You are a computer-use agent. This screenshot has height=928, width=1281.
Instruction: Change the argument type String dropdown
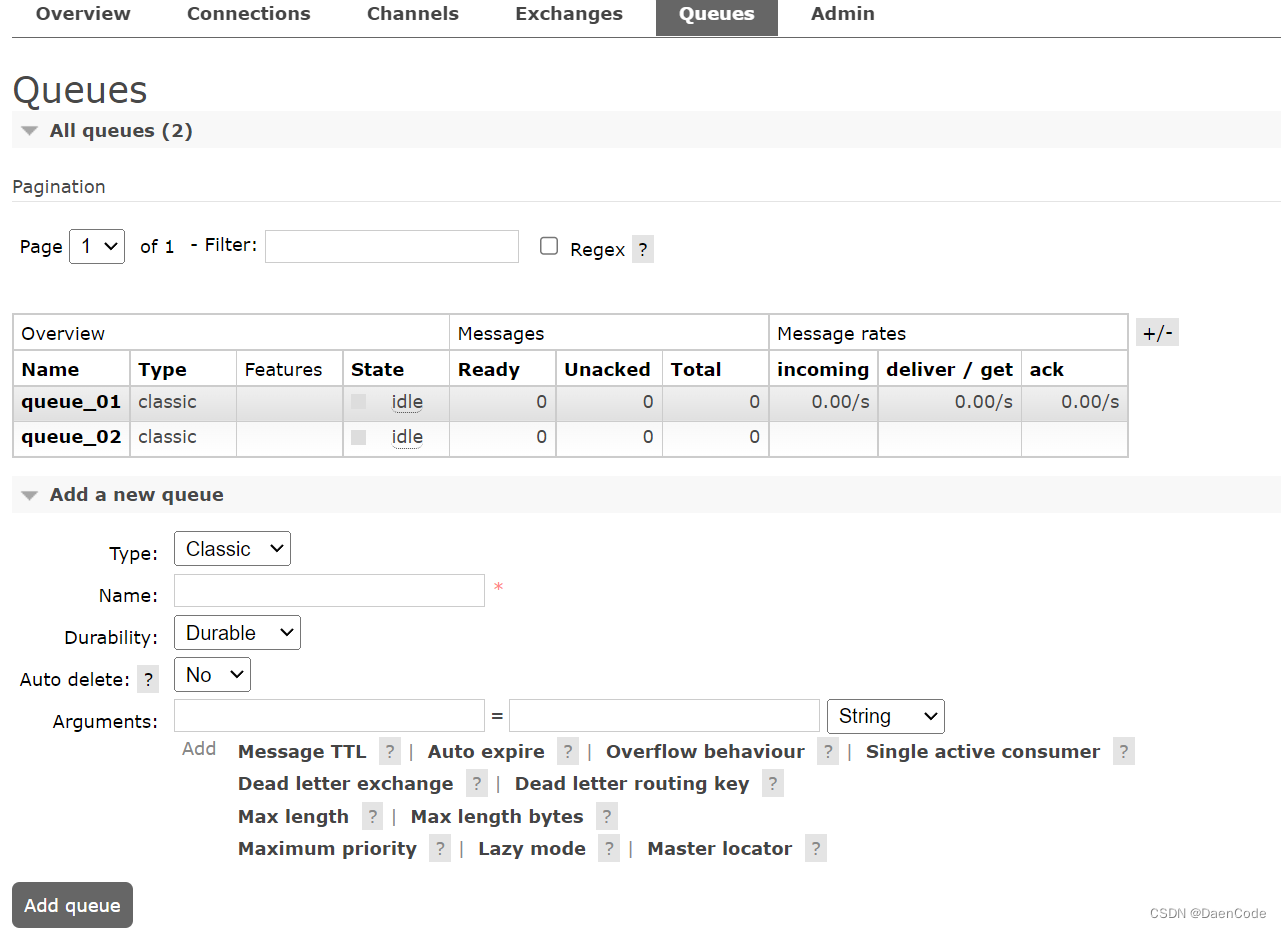(885, 716)
